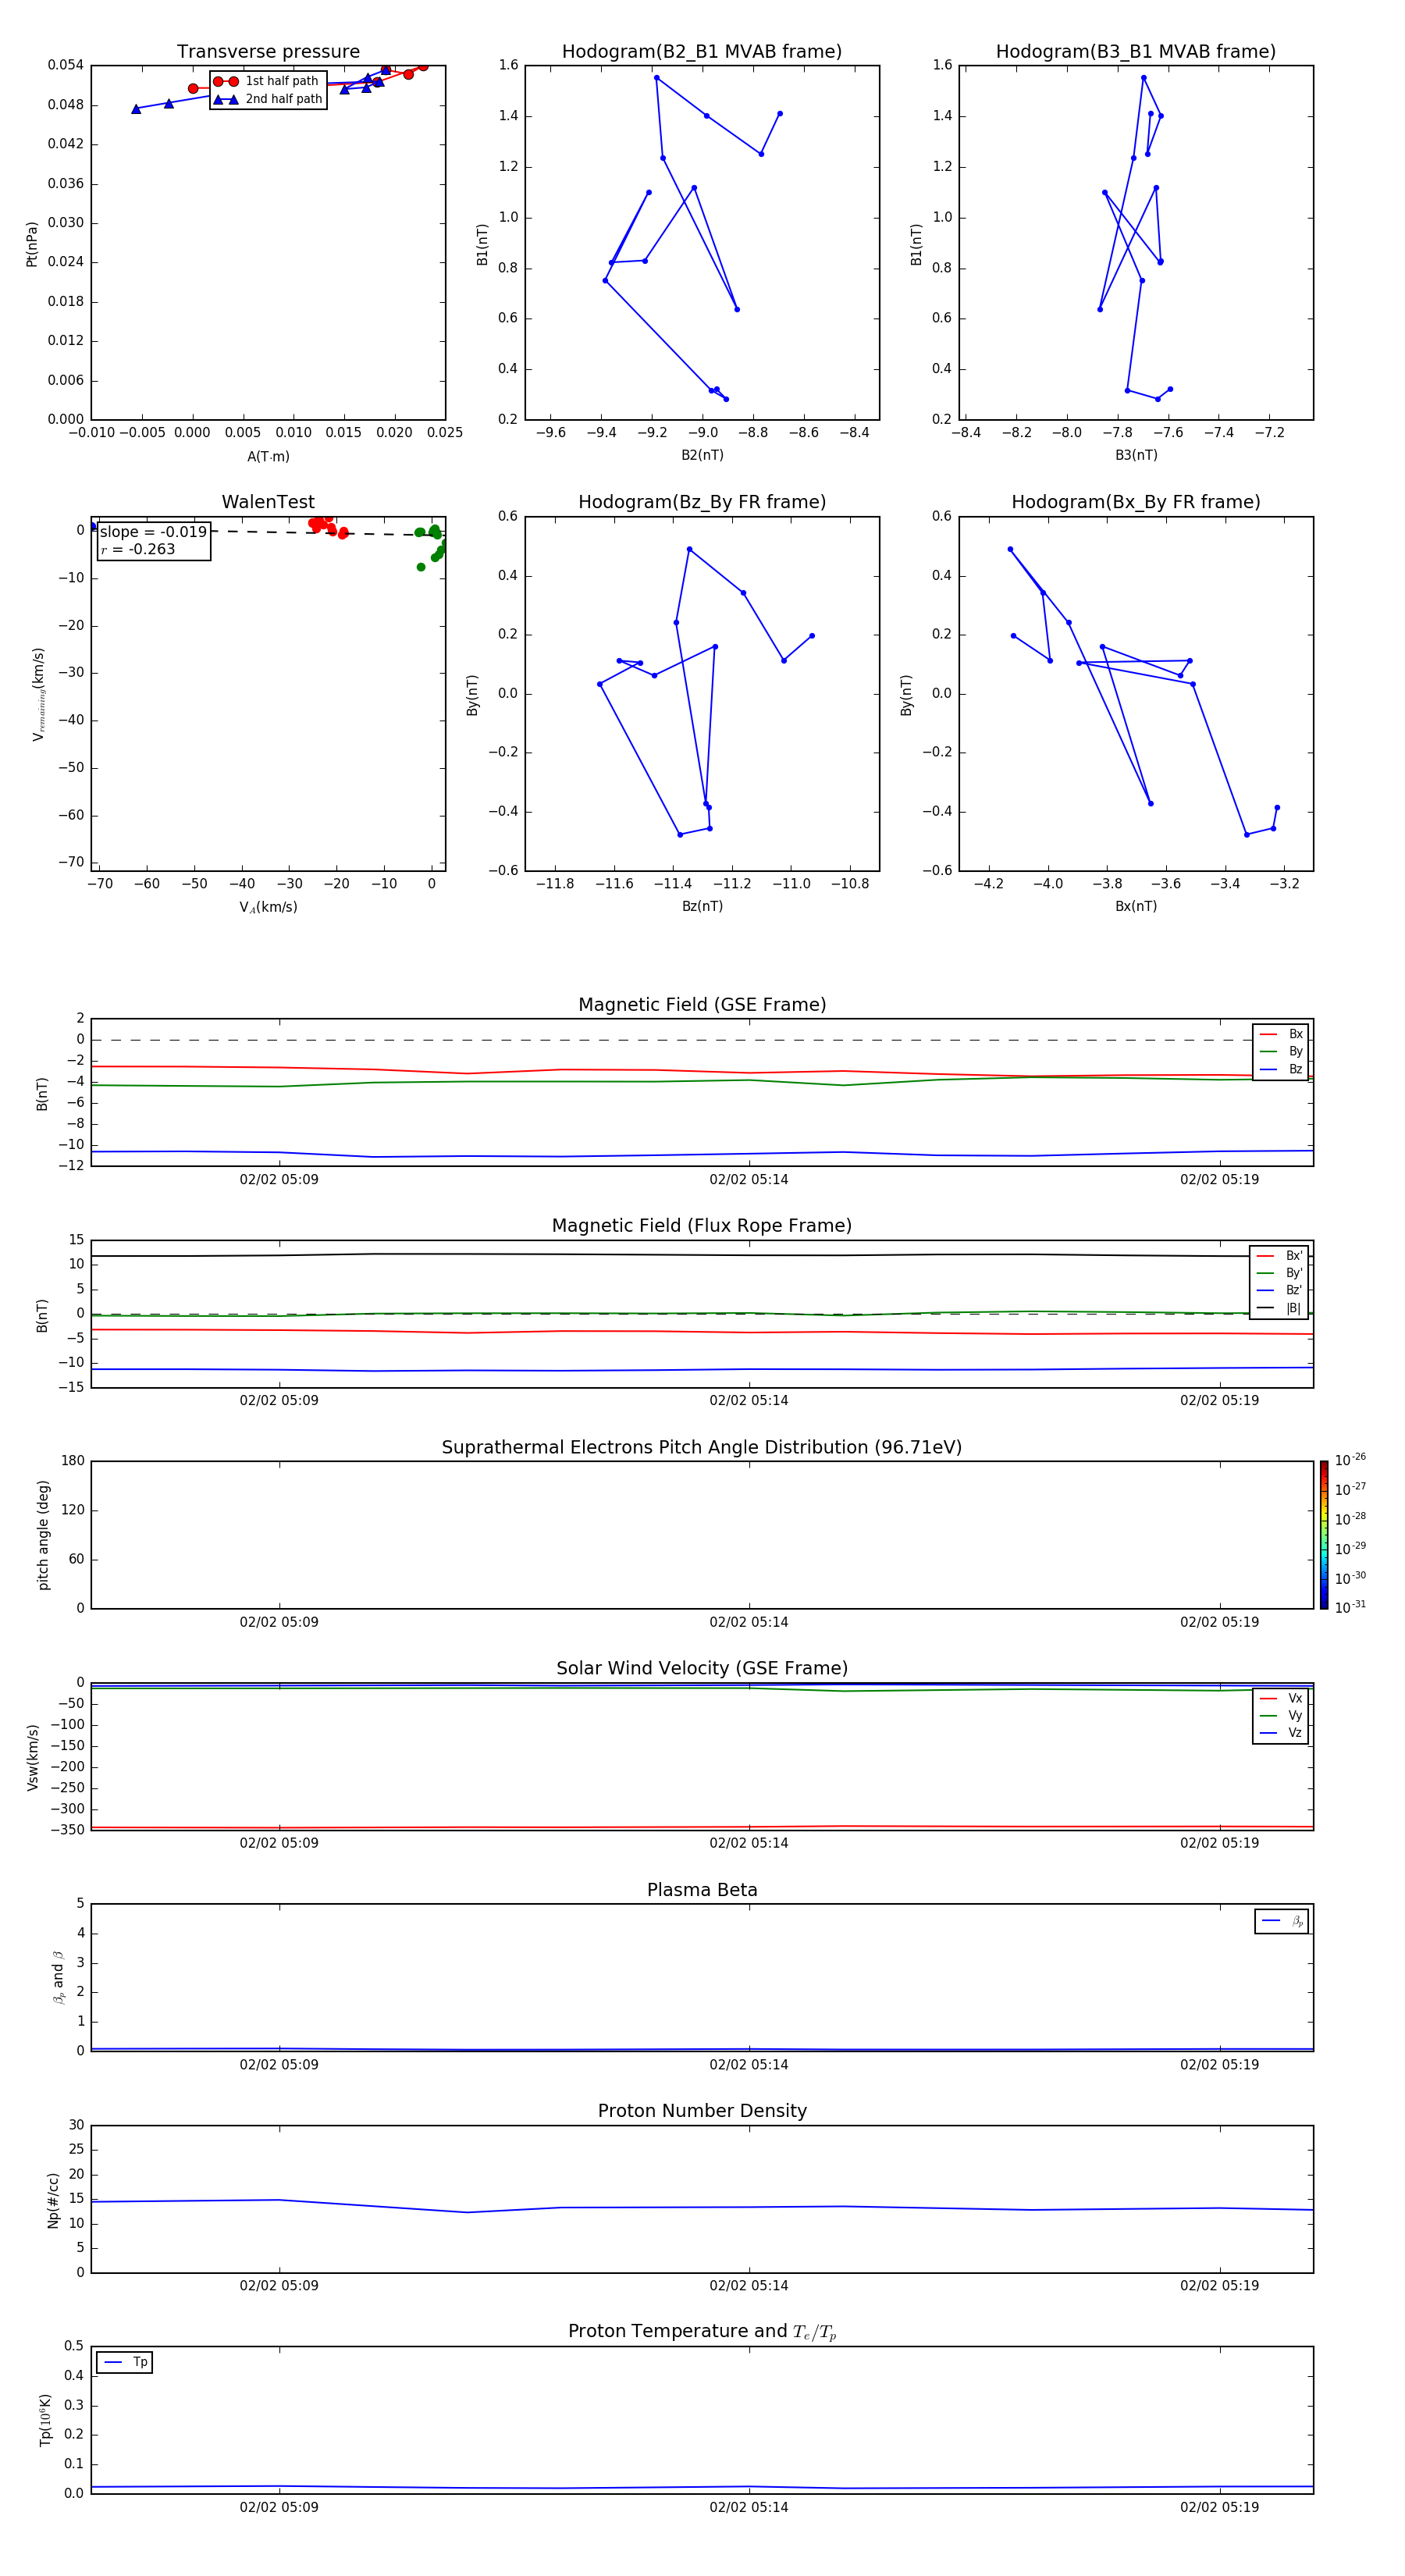This screenshot has height=2576, width=1405.
Task: Select the "2nd half path" legend entry
Action: click(x=267, y=99)
